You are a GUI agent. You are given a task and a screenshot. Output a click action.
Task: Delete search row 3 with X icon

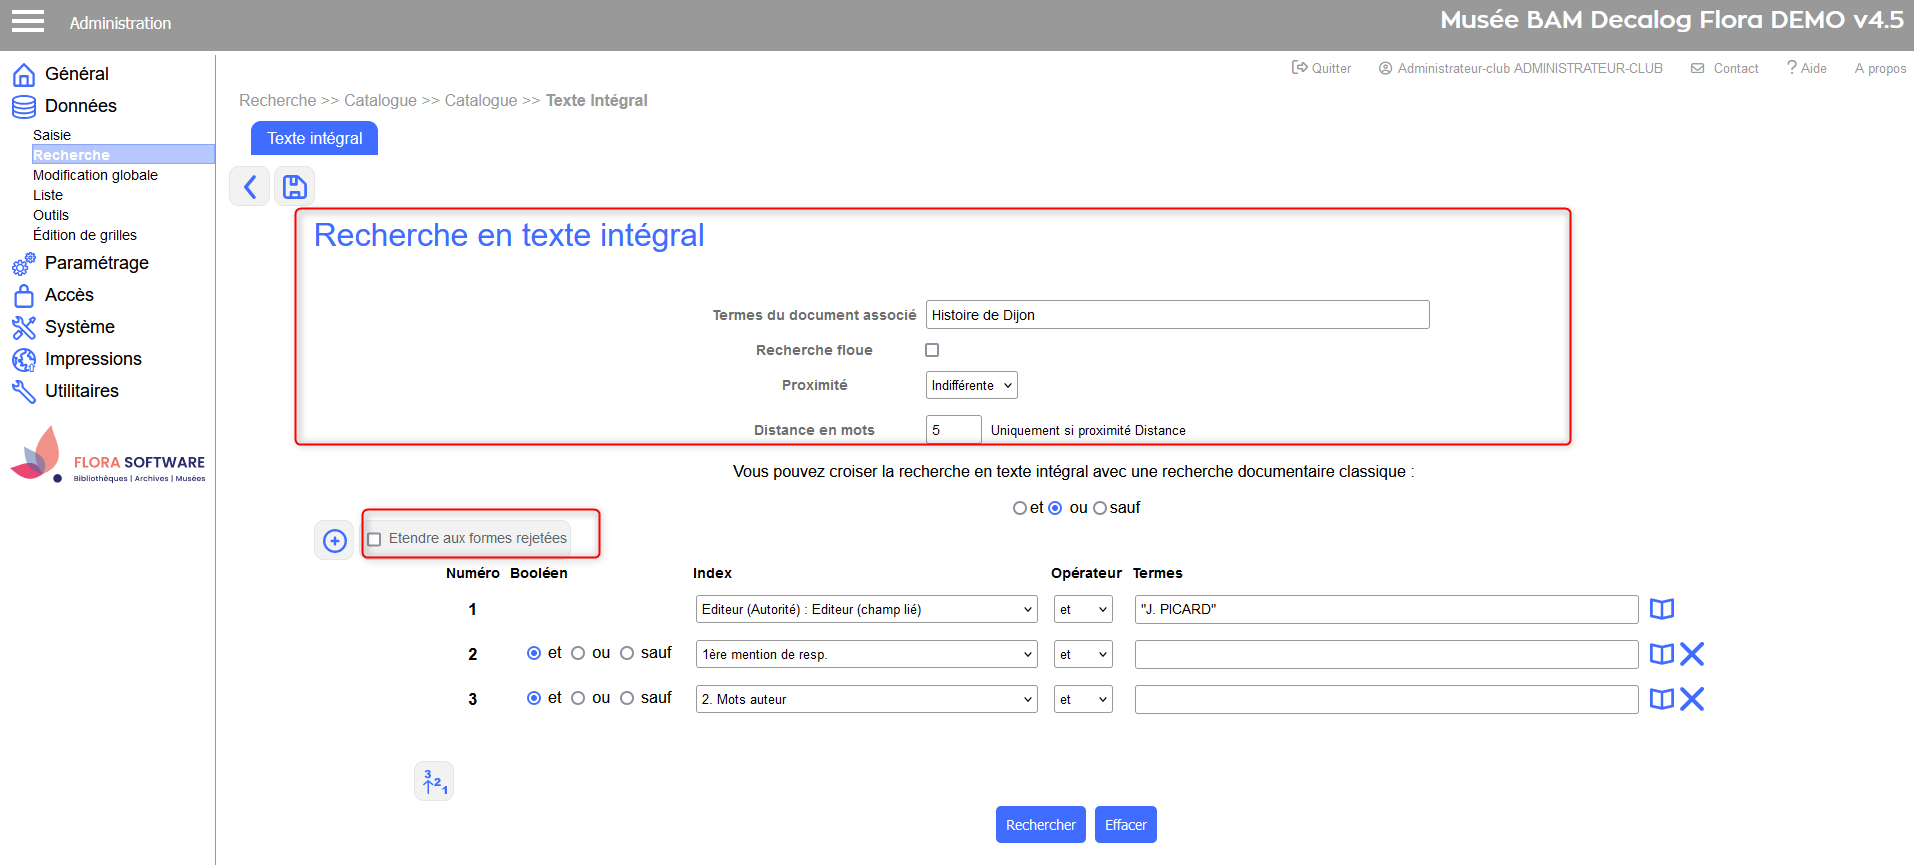pos(1692,699)
